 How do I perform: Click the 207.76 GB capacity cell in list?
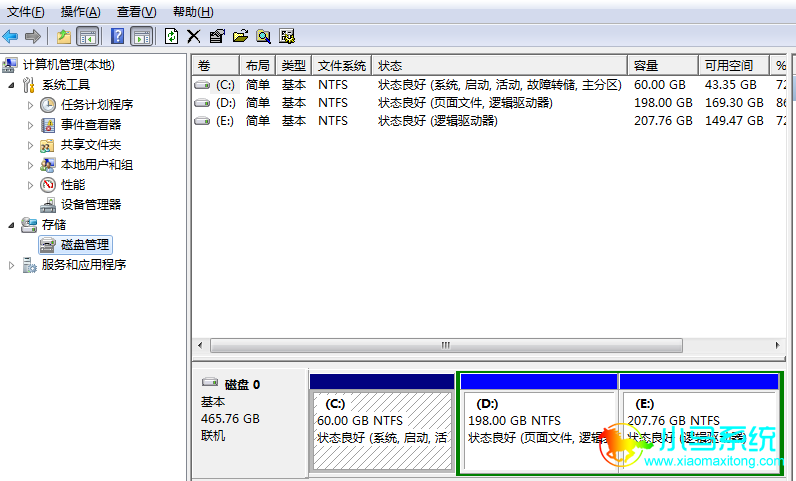tap(663, 121)
